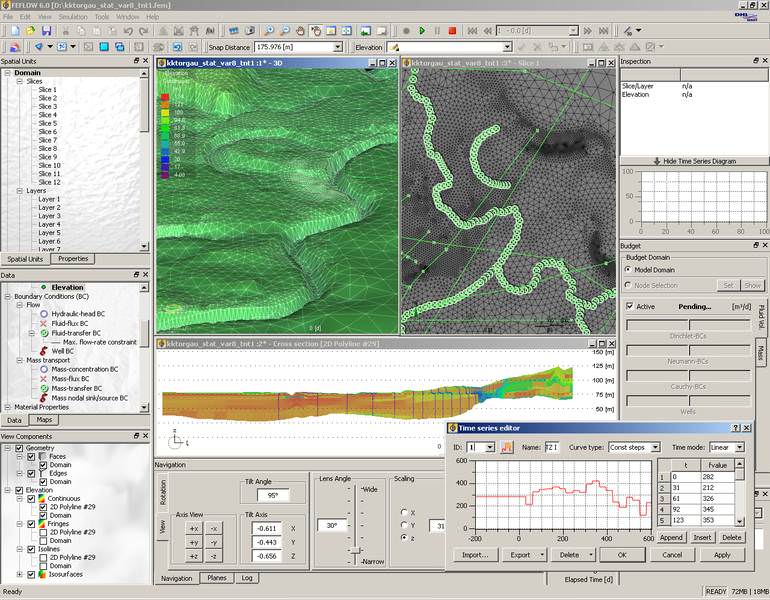Click the orange chart icon in Time series editor

click(x=507, y=447)
